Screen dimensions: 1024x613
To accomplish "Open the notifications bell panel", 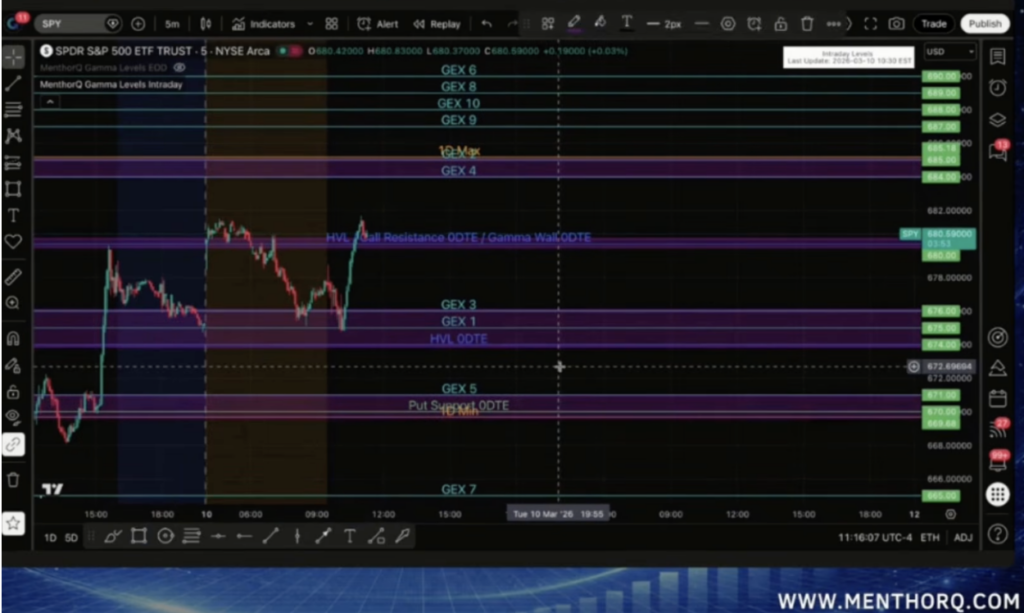I will (998, 462).
